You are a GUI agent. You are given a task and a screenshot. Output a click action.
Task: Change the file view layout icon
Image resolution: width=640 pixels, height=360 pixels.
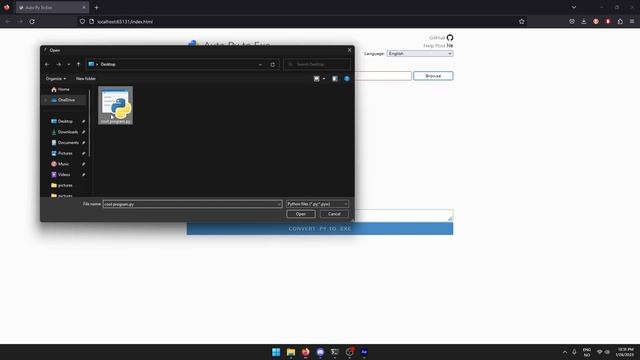316,79
